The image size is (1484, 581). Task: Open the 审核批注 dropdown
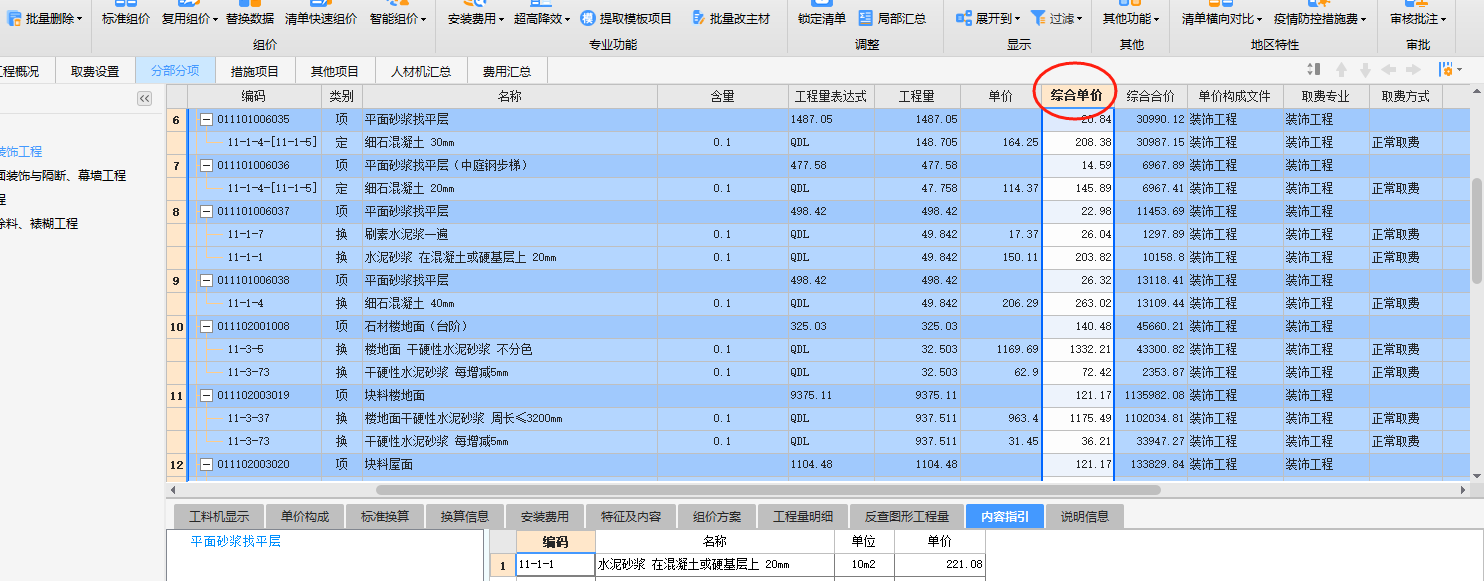tap(1445, 19)
